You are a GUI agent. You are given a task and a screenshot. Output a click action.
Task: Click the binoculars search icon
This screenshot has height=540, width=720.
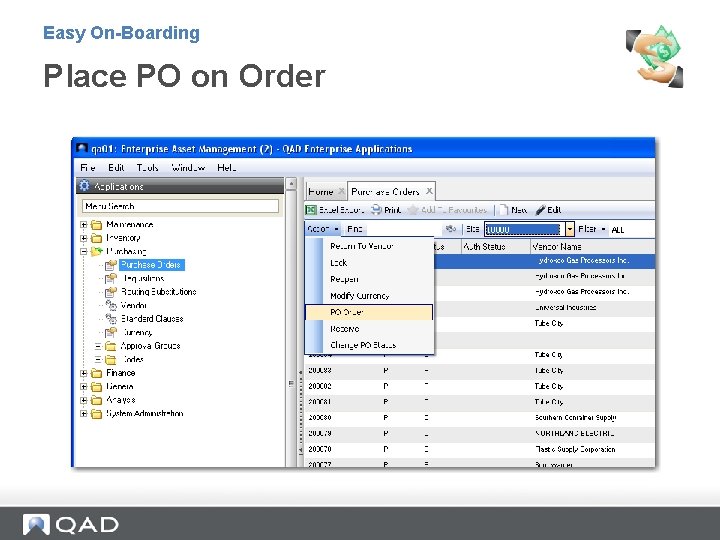451,229
